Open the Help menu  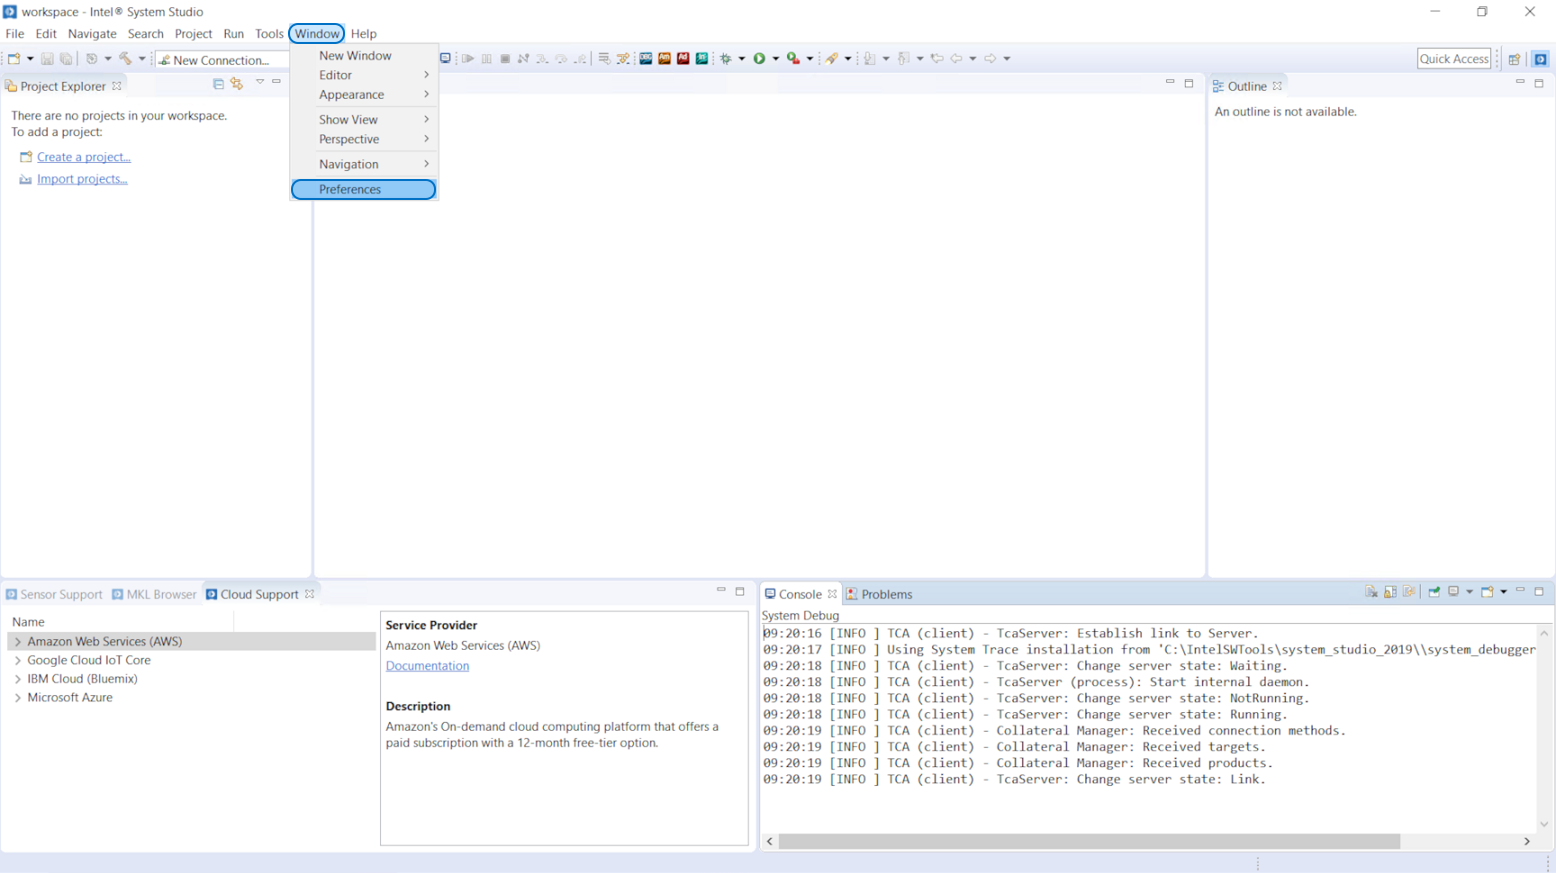pos(364,34)
